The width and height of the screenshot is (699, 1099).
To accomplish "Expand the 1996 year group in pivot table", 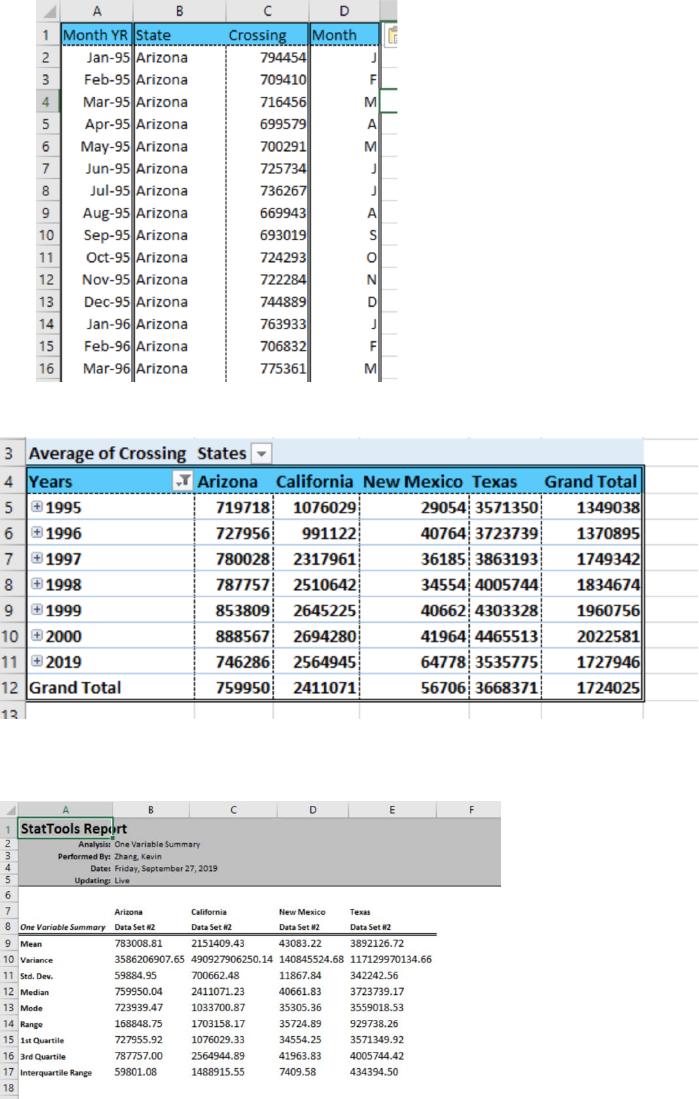I will pos(36,533).
